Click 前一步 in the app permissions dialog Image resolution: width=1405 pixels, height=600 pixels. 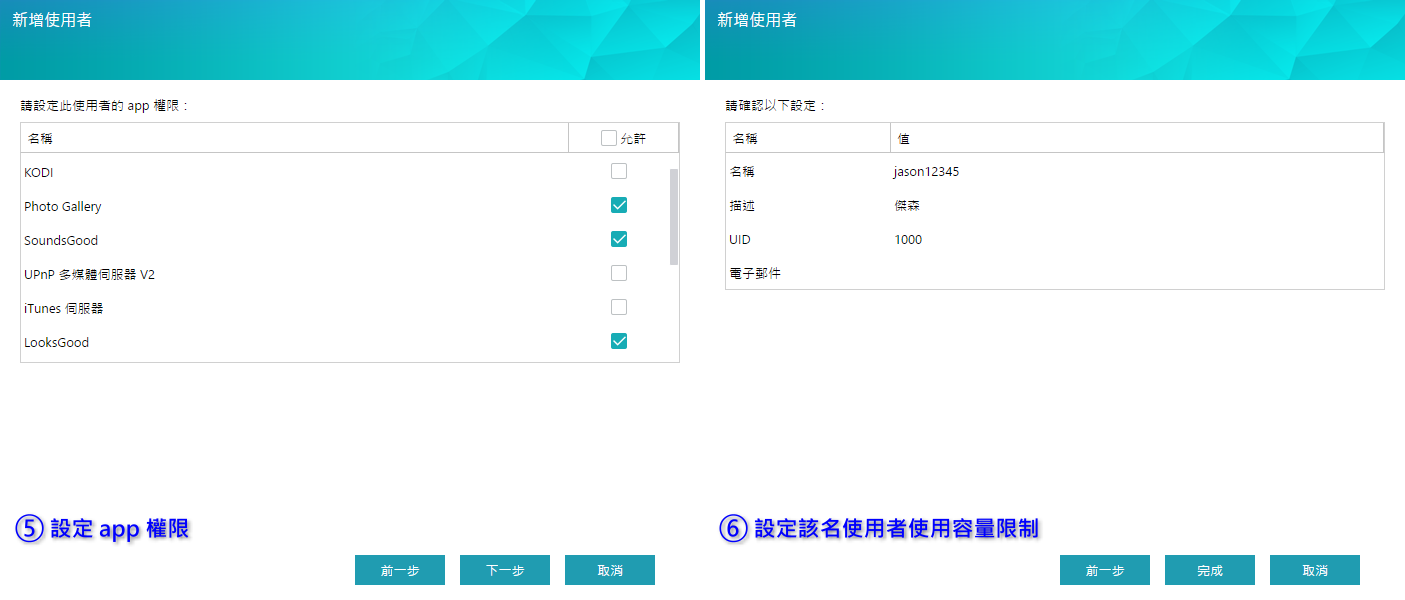(400, 570)
